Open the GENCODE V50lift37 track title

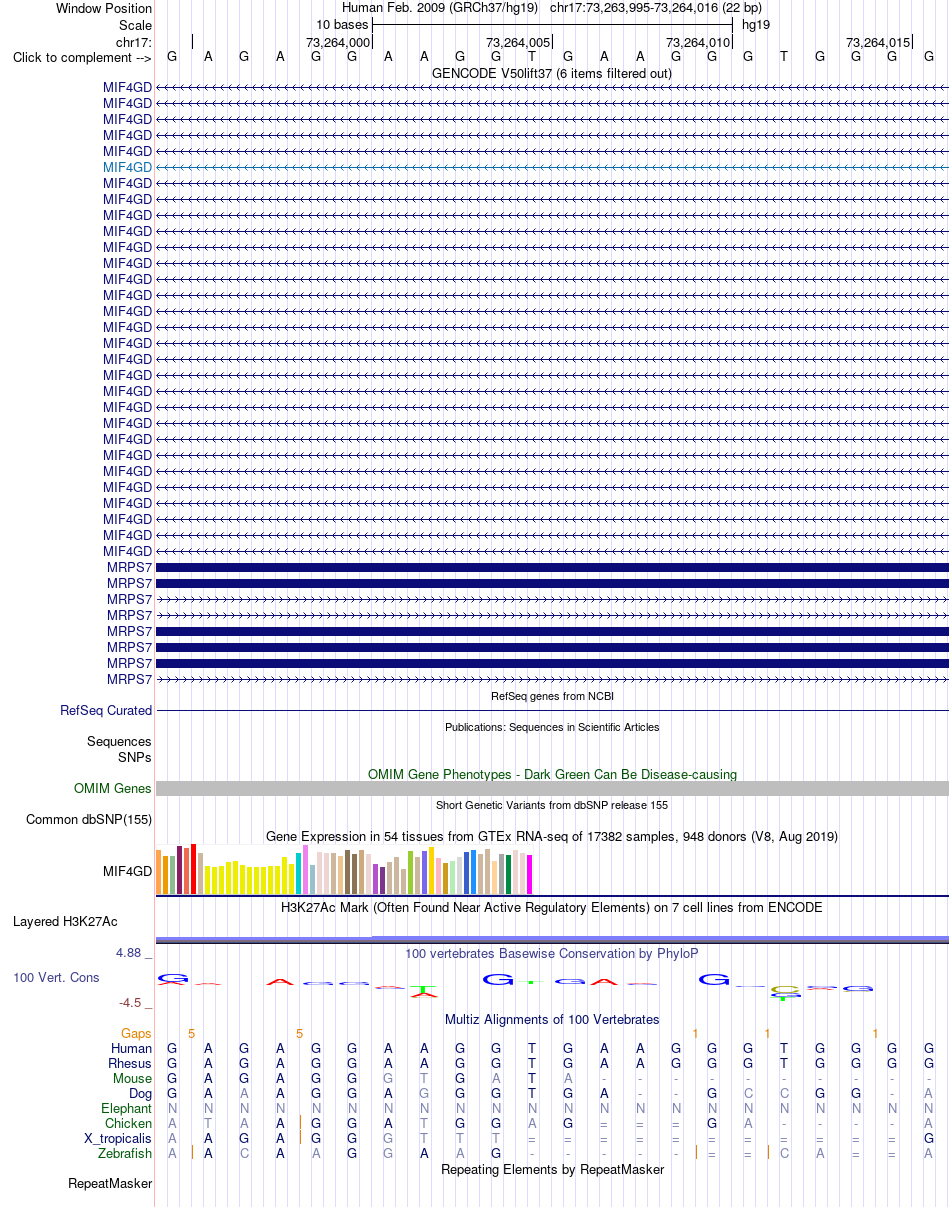coord(552,73)
